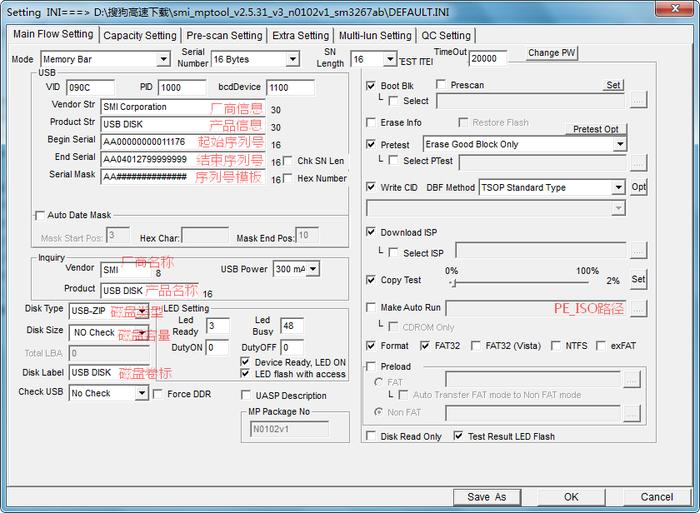
Task: Click the Opt button beside DBF Method
Action: pos(638,187)
